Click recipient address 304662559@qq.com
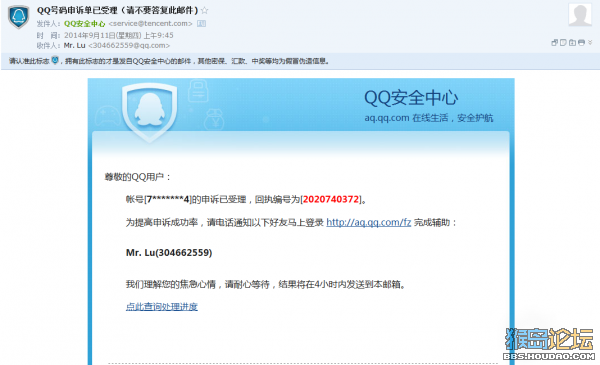Screen dimensions: 600x365 tap(129, 46)
